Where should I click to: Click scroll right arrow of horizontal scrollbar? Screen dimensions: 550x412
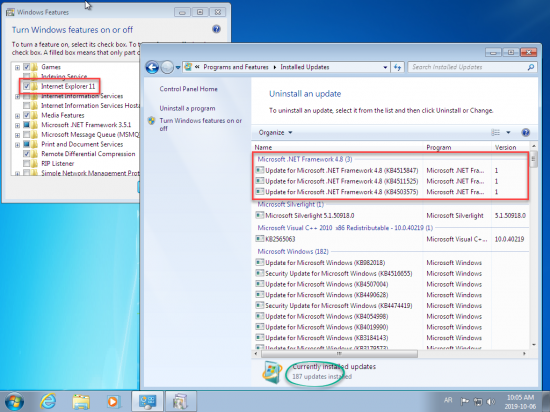coord(524,354)
